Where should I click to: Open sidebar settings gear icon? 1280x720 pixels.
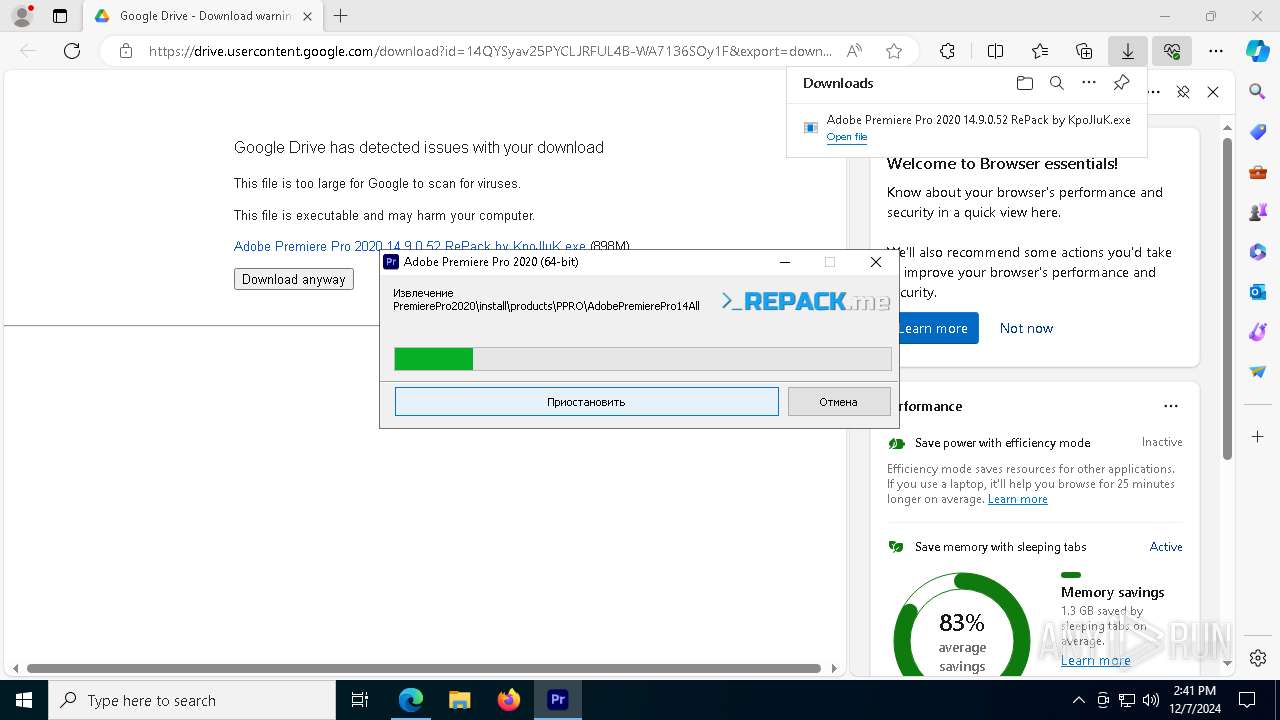pyautogui.click(x=1258, y=658)
